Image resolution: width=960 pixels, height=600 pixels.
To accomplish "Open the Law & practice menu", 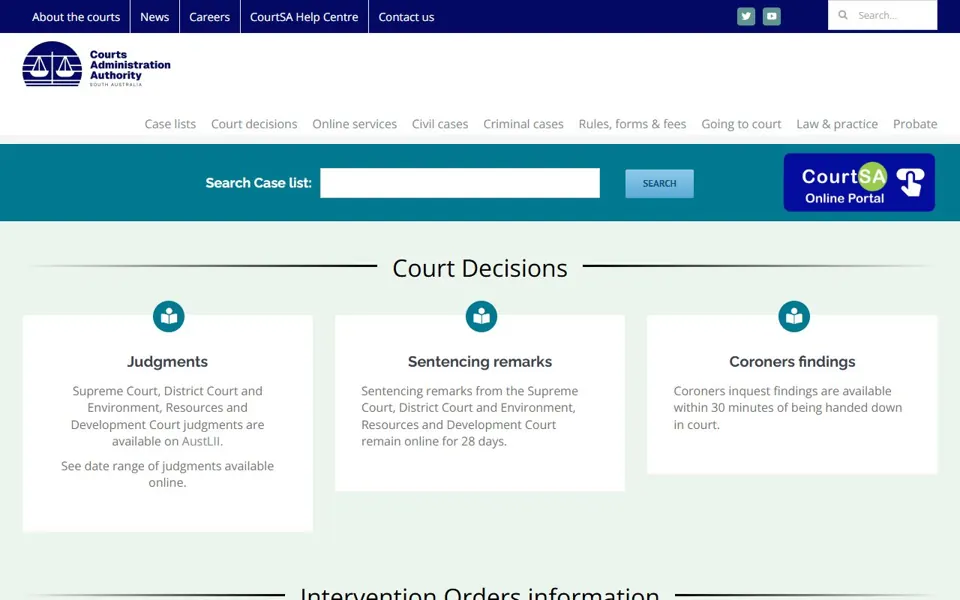I will 836,124.
